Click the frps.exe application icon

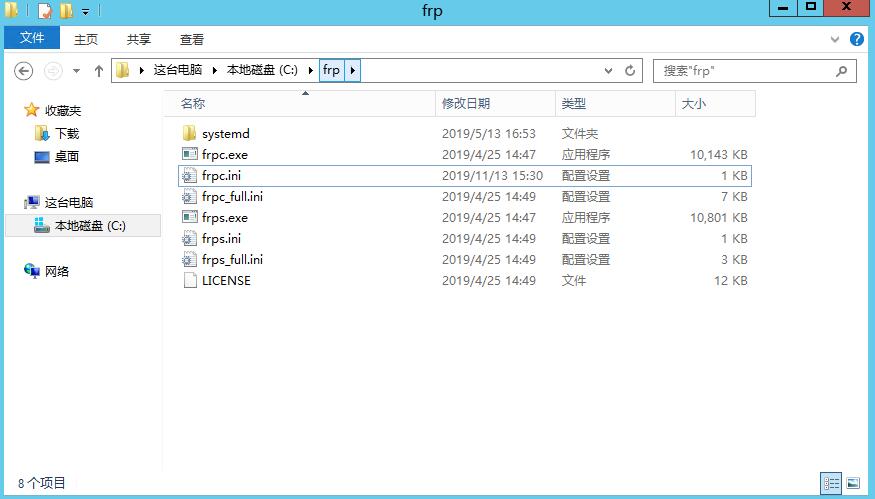(189, 217)
